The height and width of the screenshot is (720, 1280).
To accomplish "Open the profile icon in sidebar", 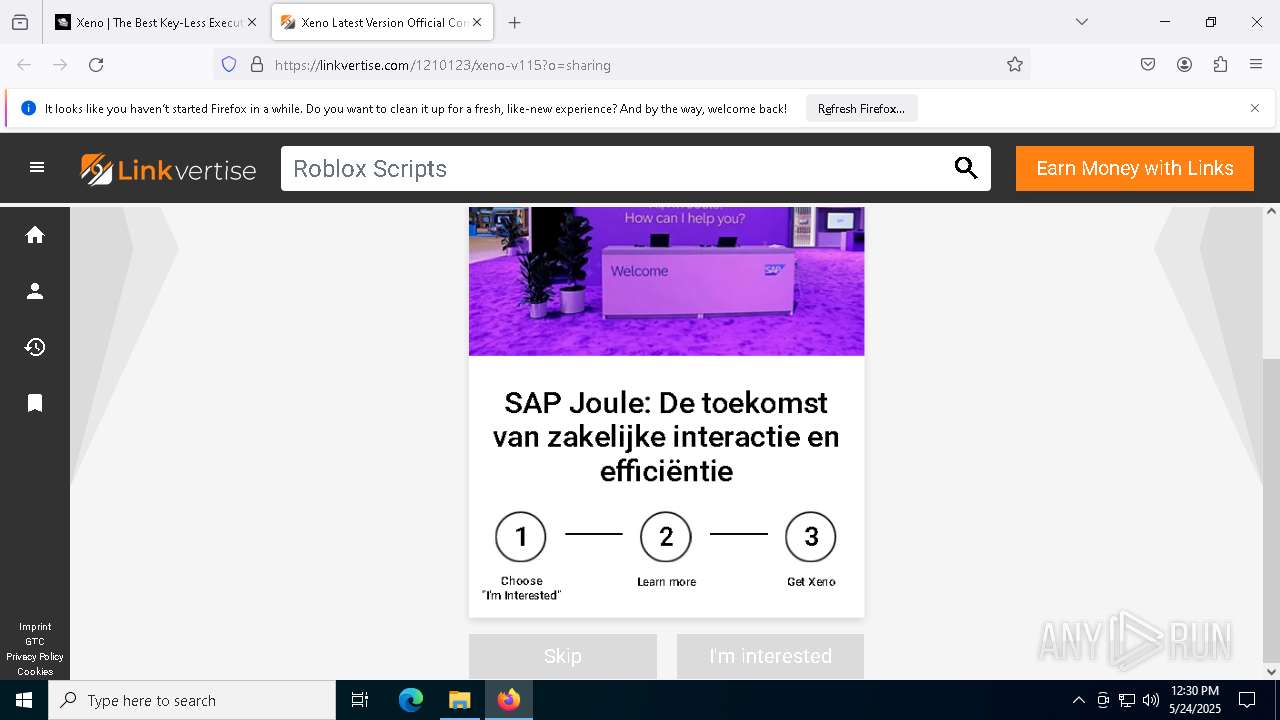I will tap(35, 291).
